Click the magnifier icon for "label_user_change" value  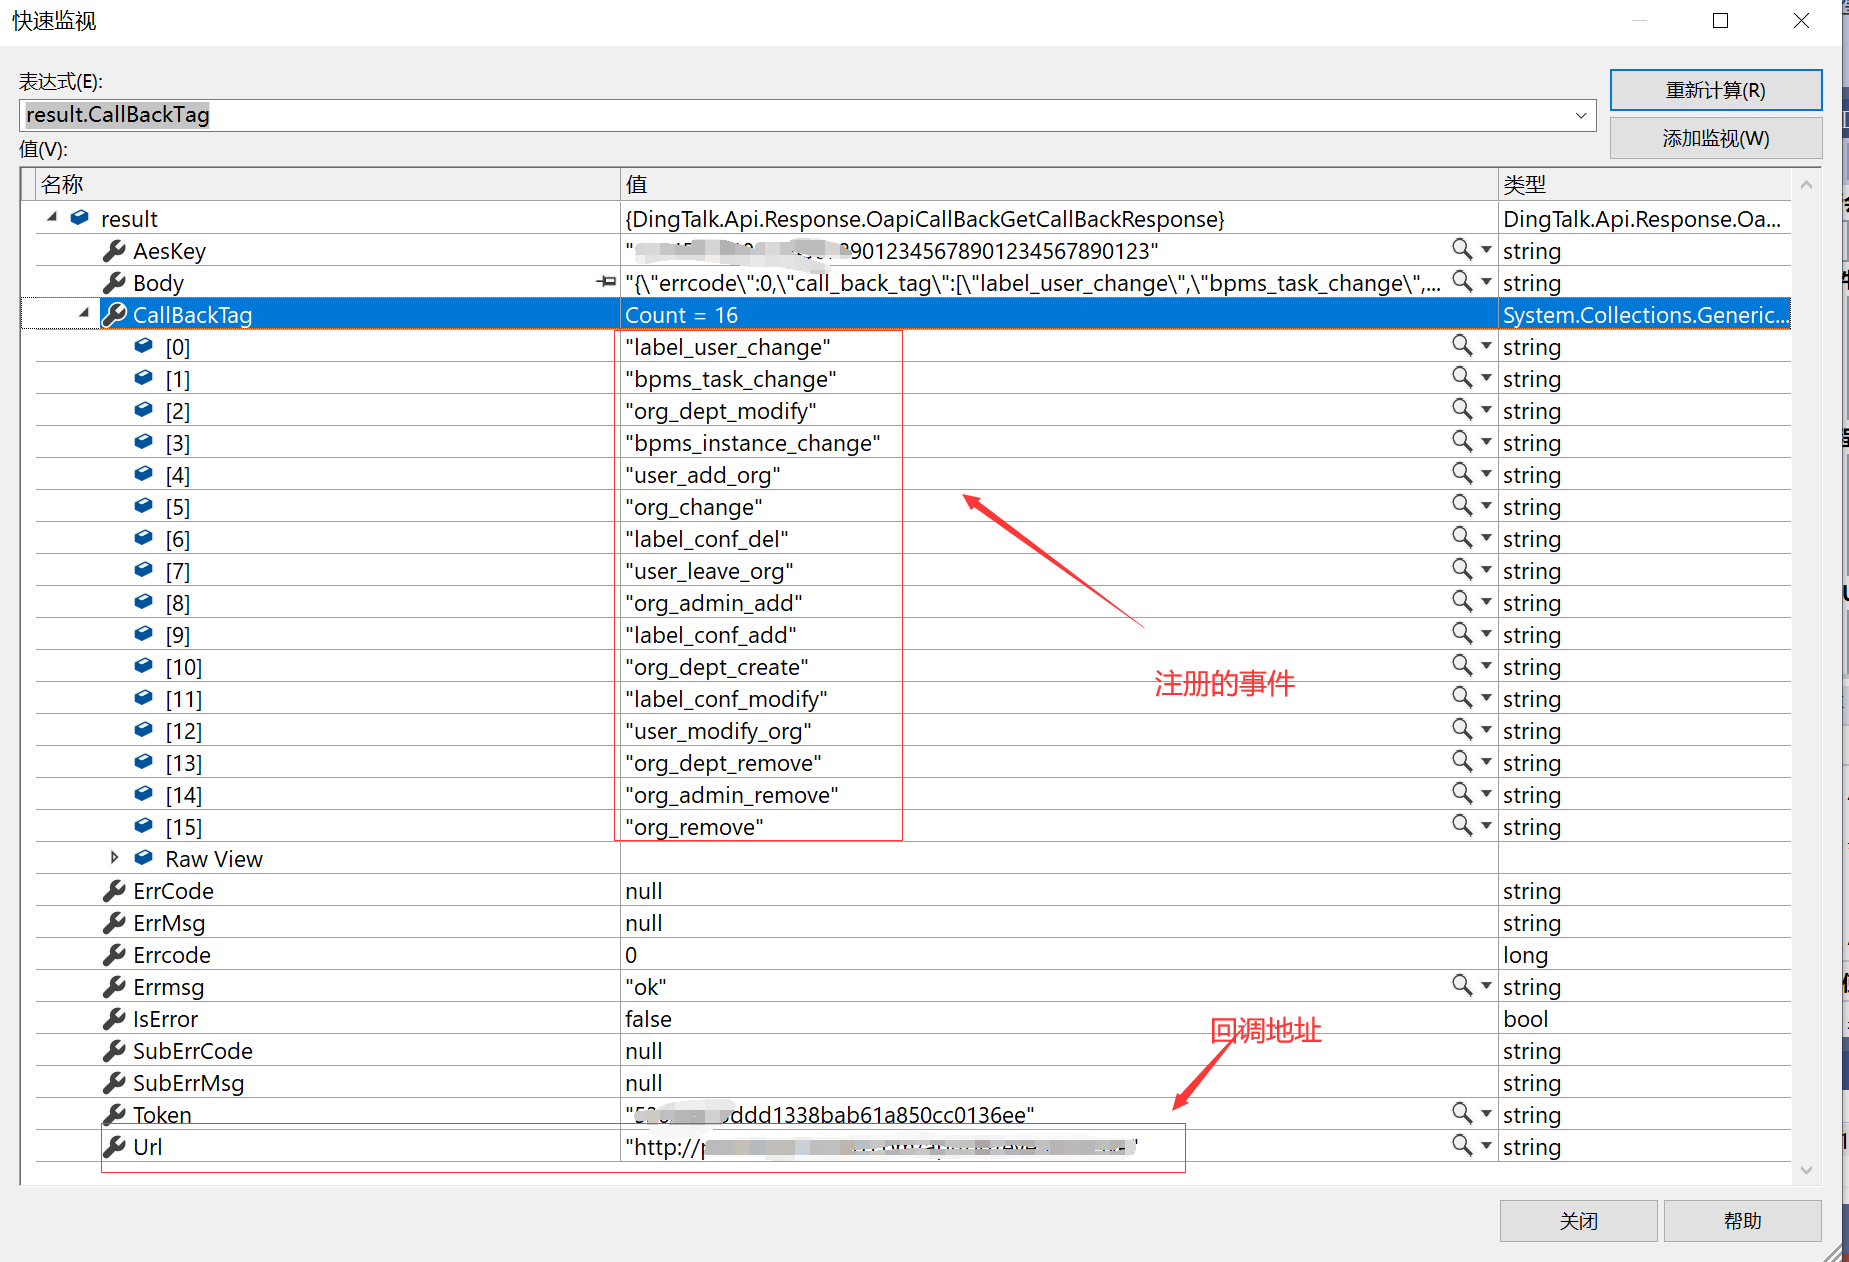pyautogui.click(x=1462, y=345)
